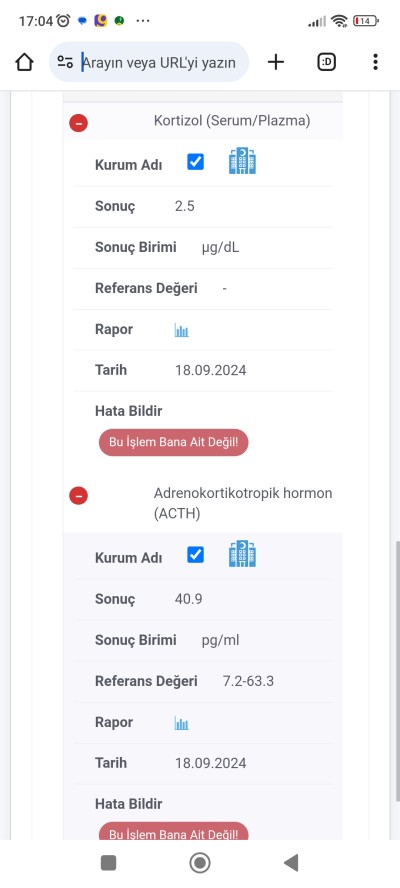
Task: Open the tab switcher icon
Action: pyautogui.click(x=326, y=62)
